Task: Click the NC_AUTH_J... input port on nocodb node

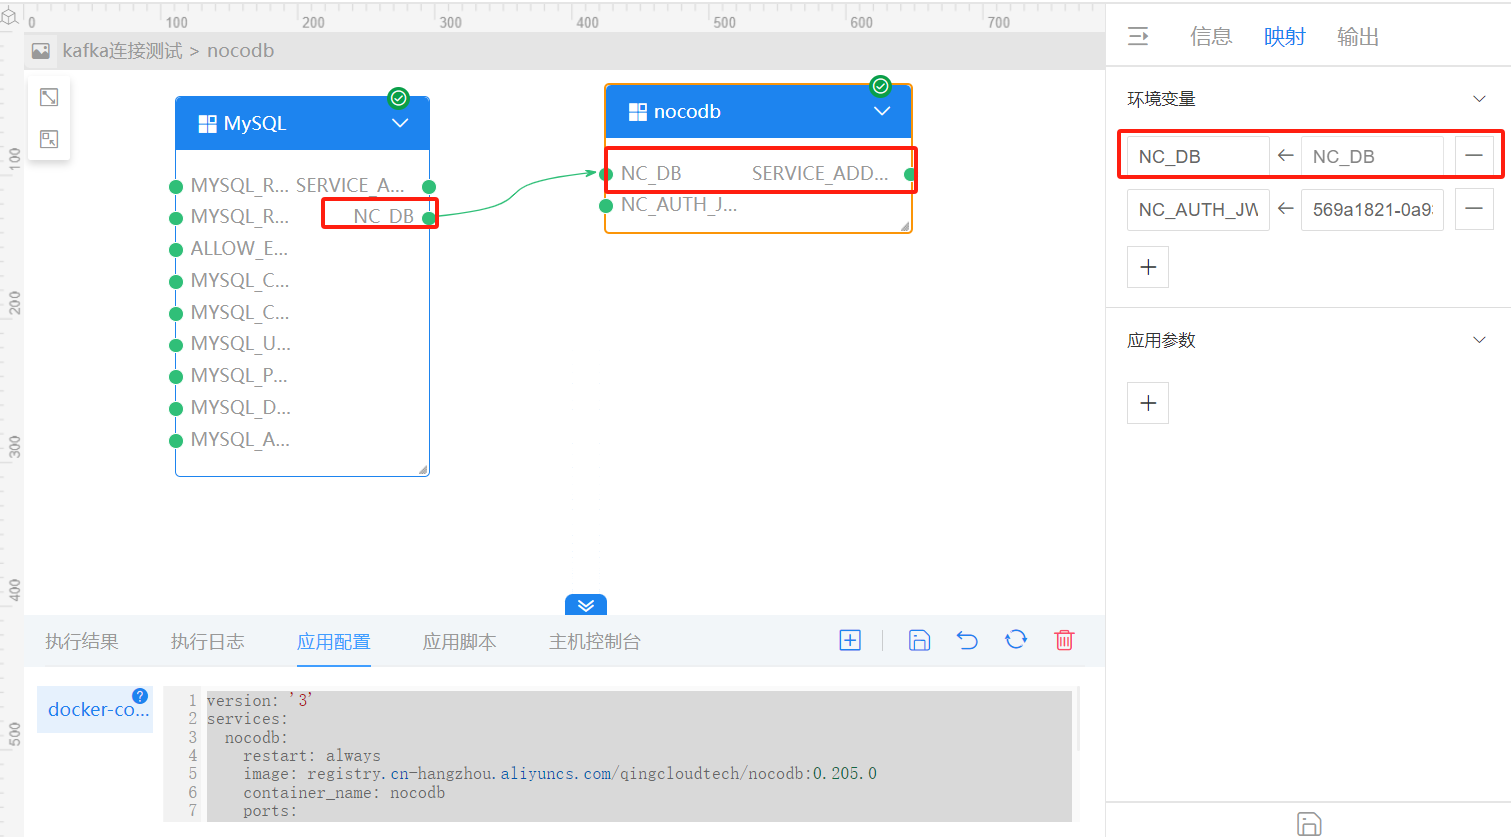Action: 606,206
